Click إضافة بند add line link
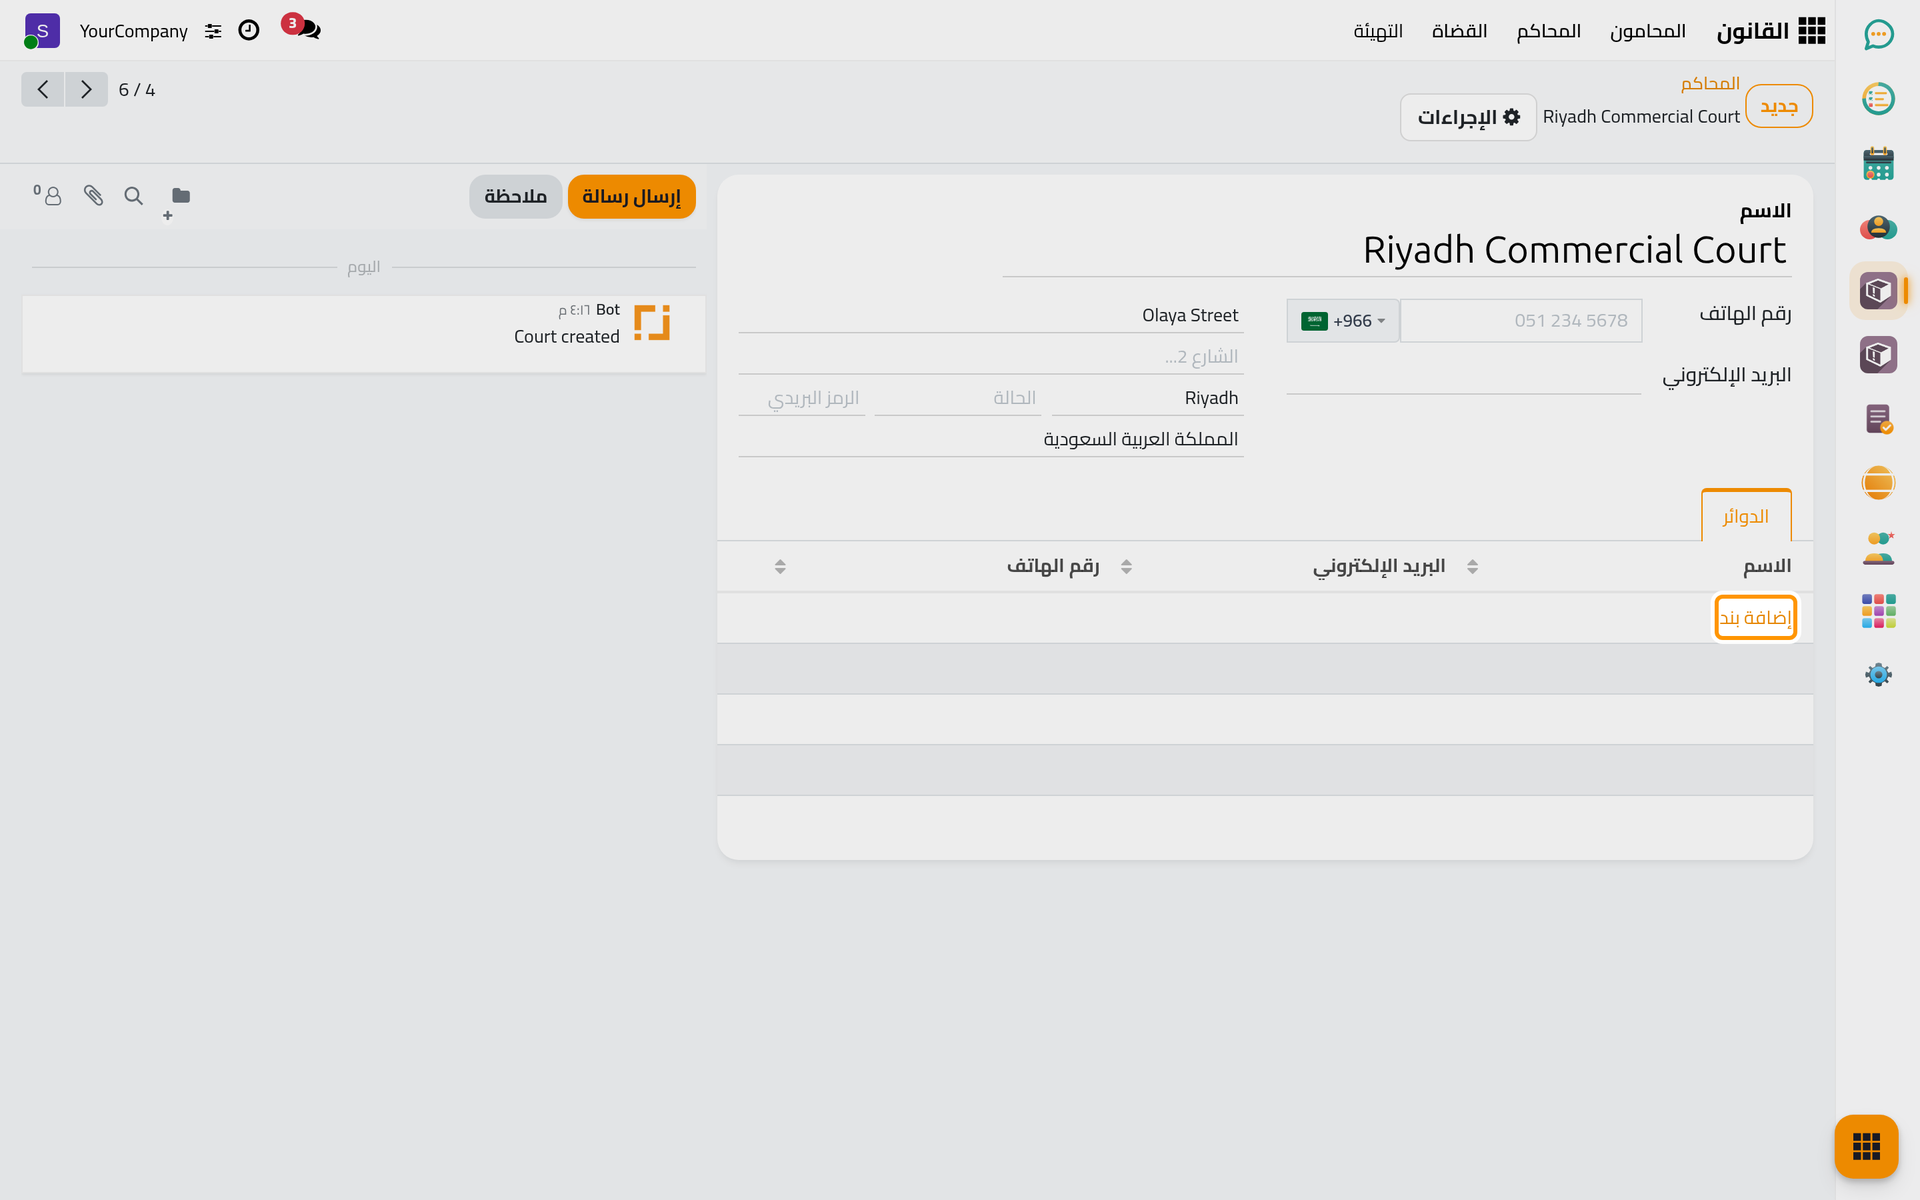The width and height of the screenshot is (1920, 1200). [x=1755, y=618]
